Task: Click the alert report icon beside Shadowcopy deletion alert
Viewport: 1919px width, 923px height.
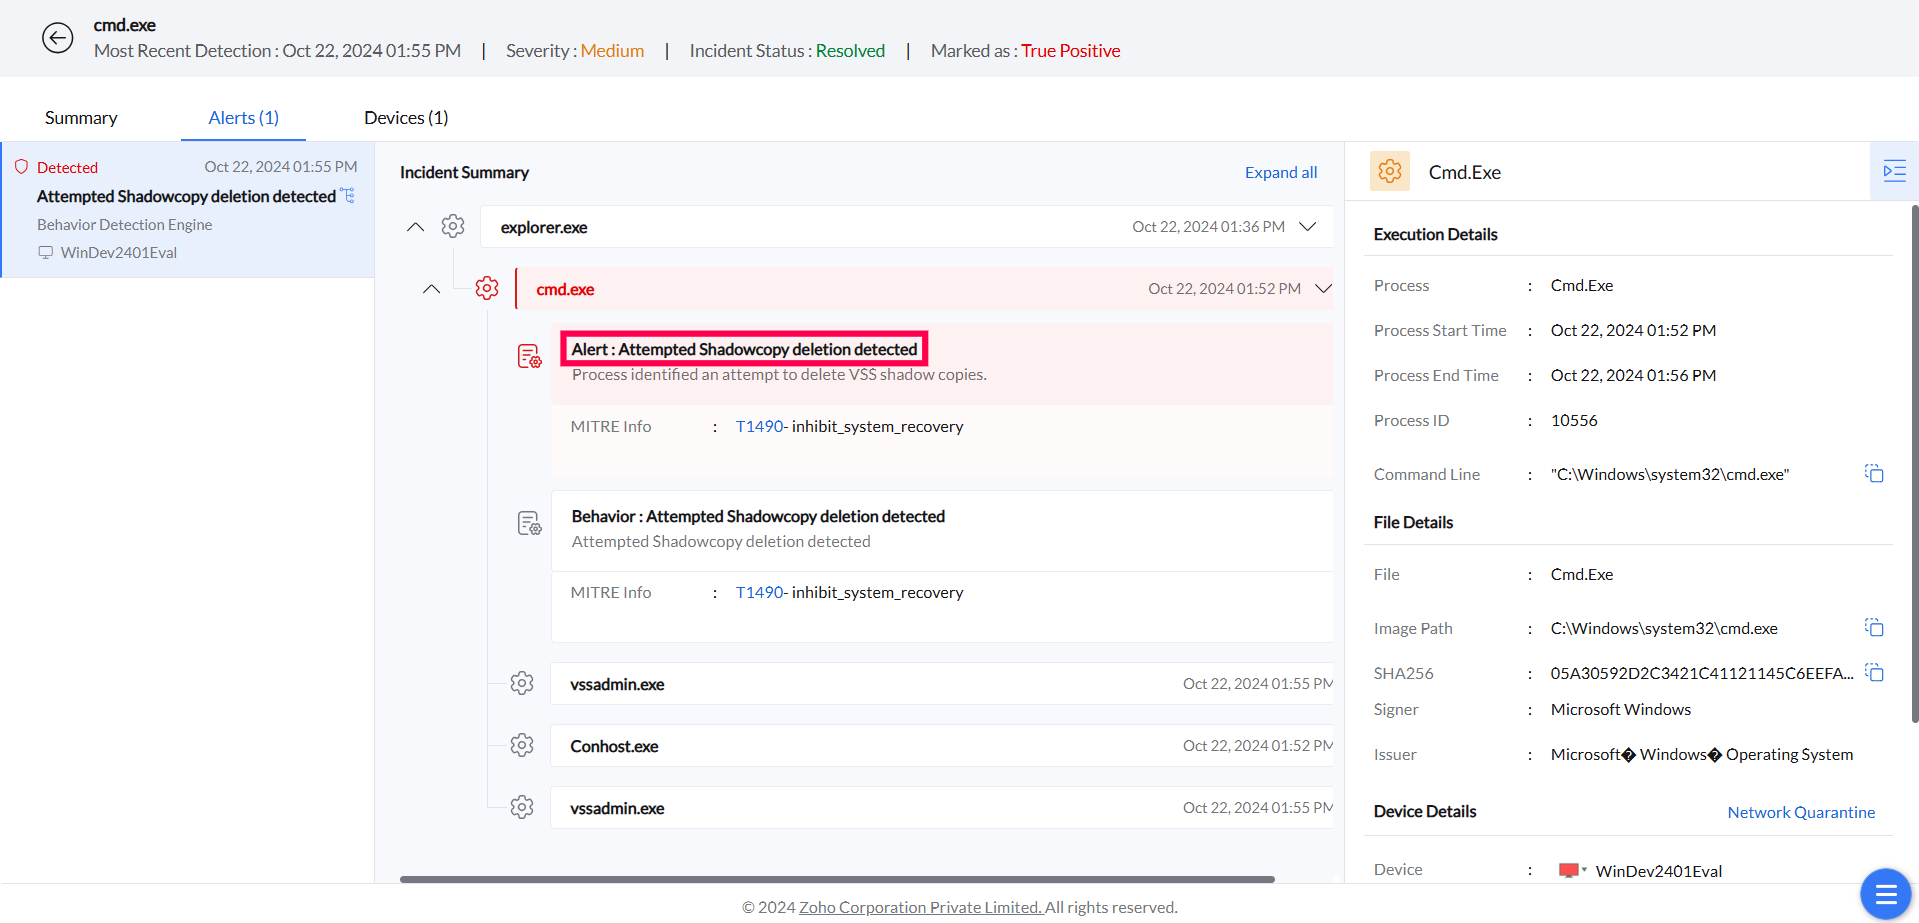Action: point(529,355)
